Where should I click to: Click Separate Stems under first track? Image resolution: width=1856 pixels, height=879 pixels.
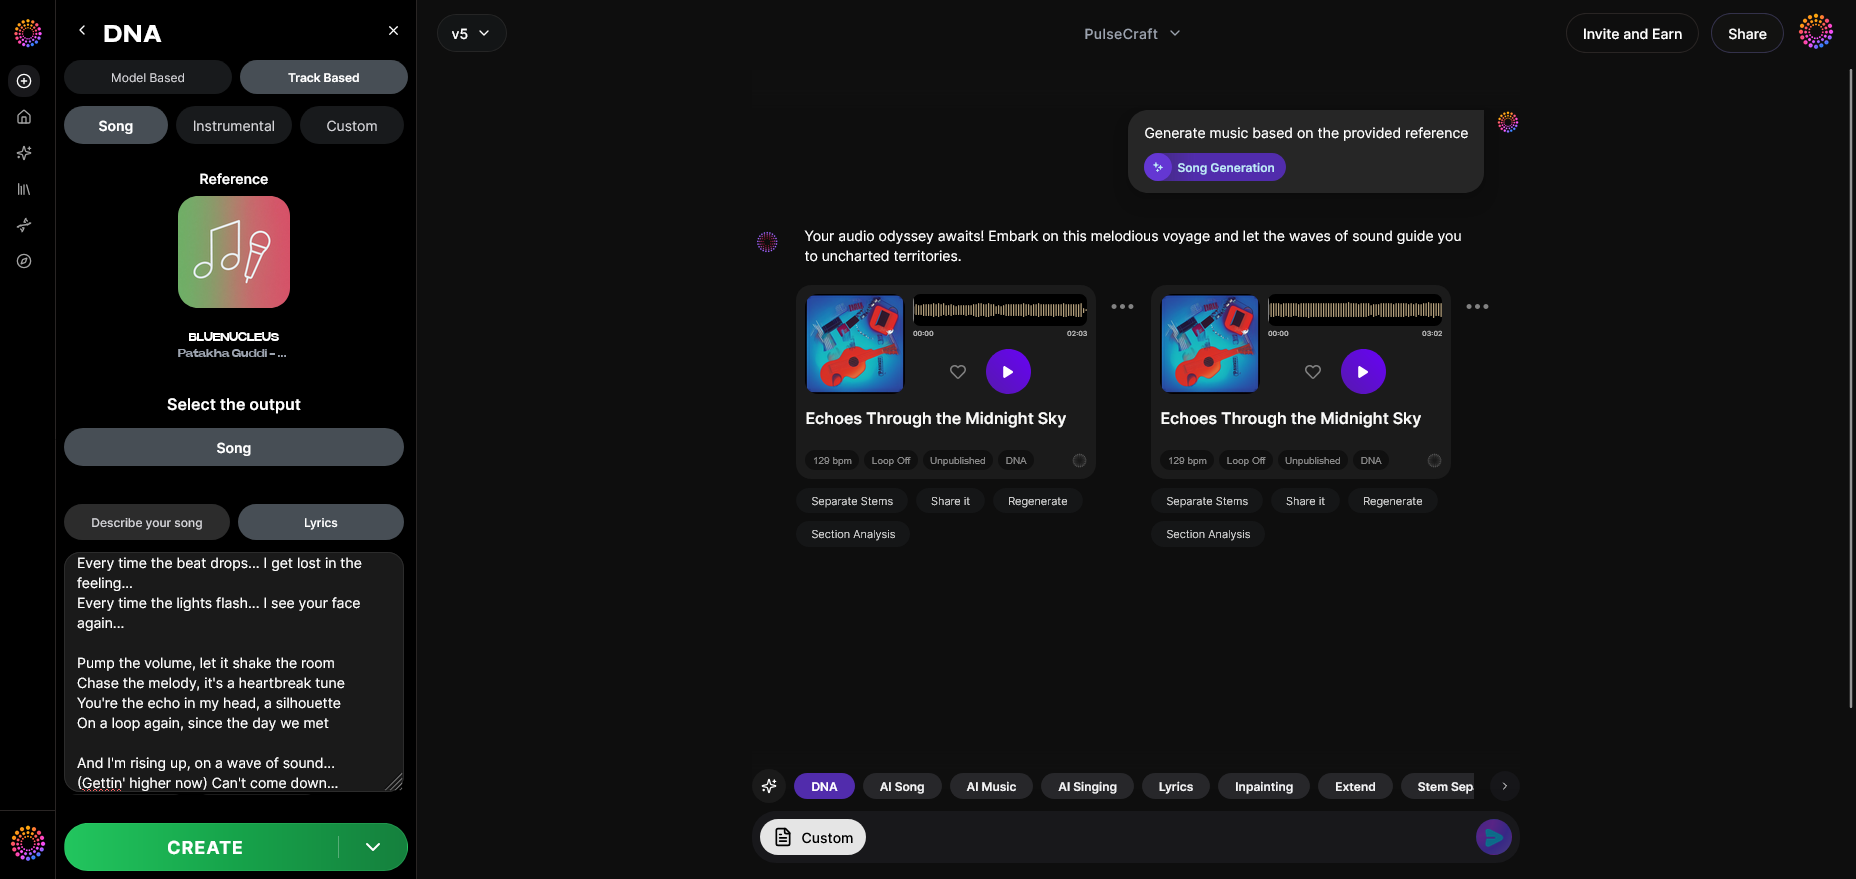[x=852, y=501]
